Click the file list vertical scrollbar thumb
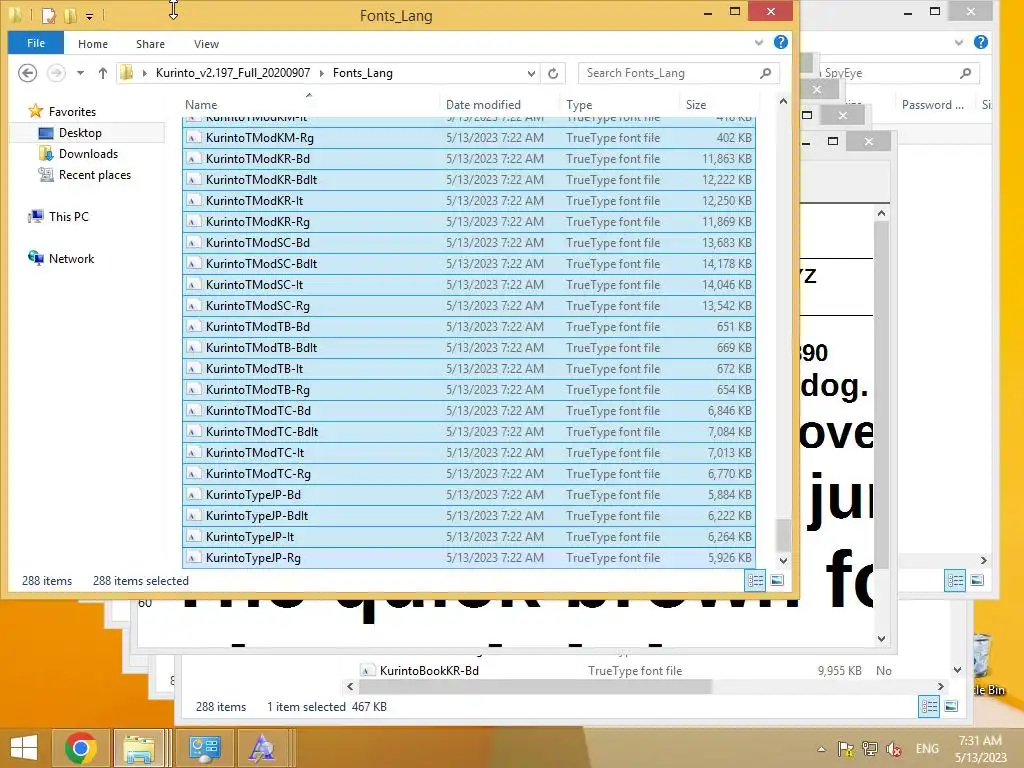This screenshot has width=1024, height=768. click(x=783, y=536)
